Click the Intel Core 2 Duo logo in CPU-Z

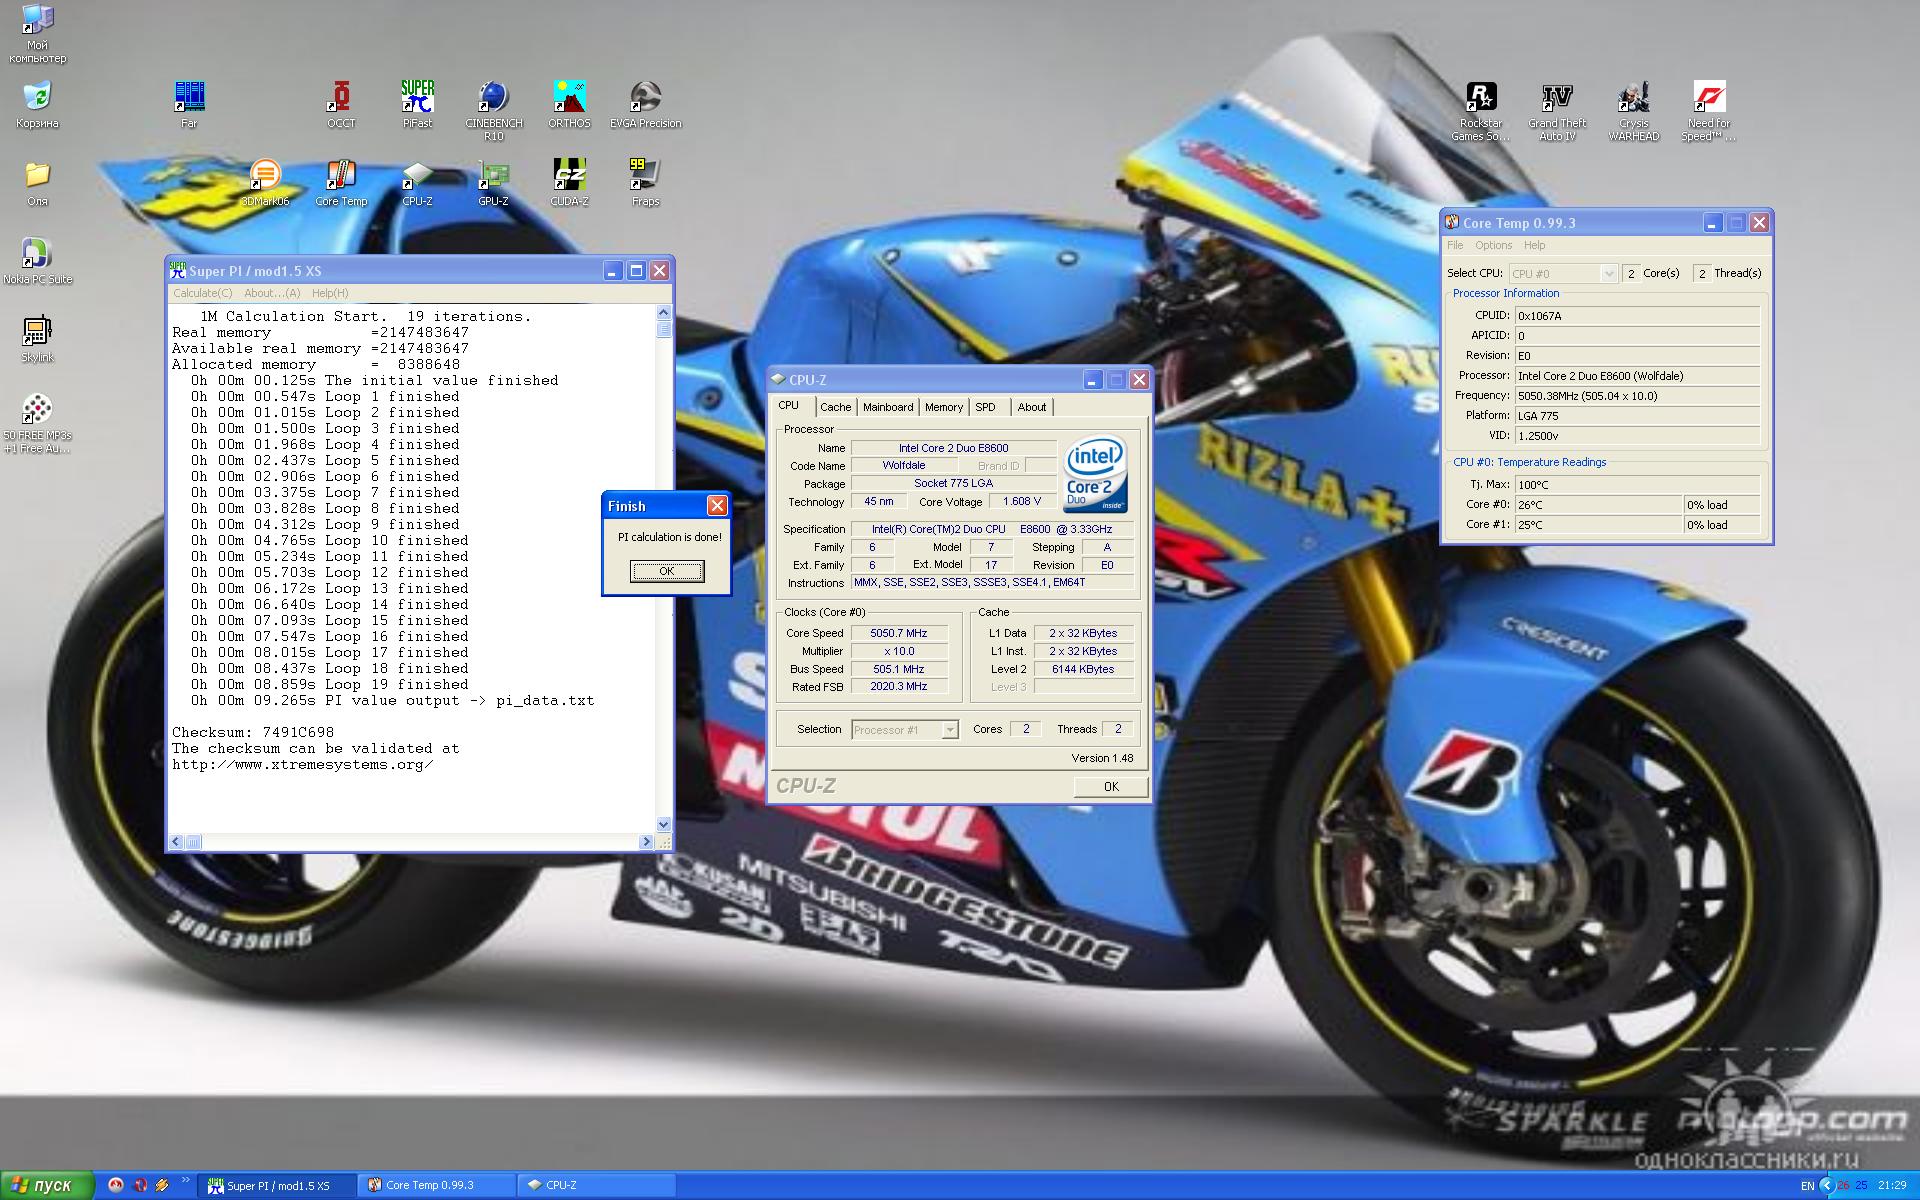coord(1096,474)
